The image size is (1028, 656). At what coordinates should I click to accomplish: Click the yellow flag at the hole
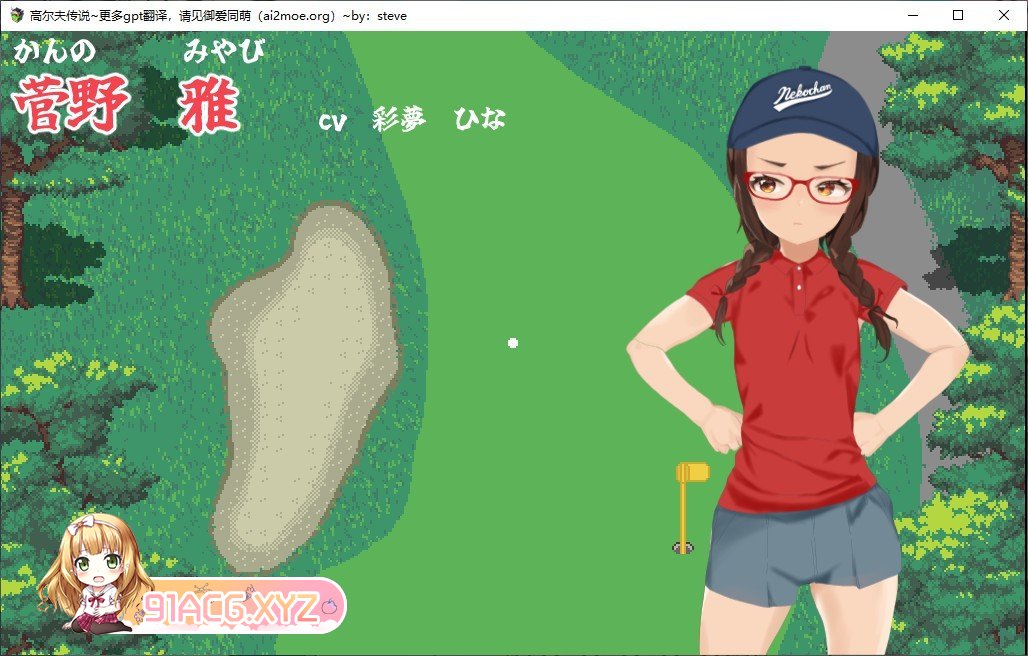(692, 473)
